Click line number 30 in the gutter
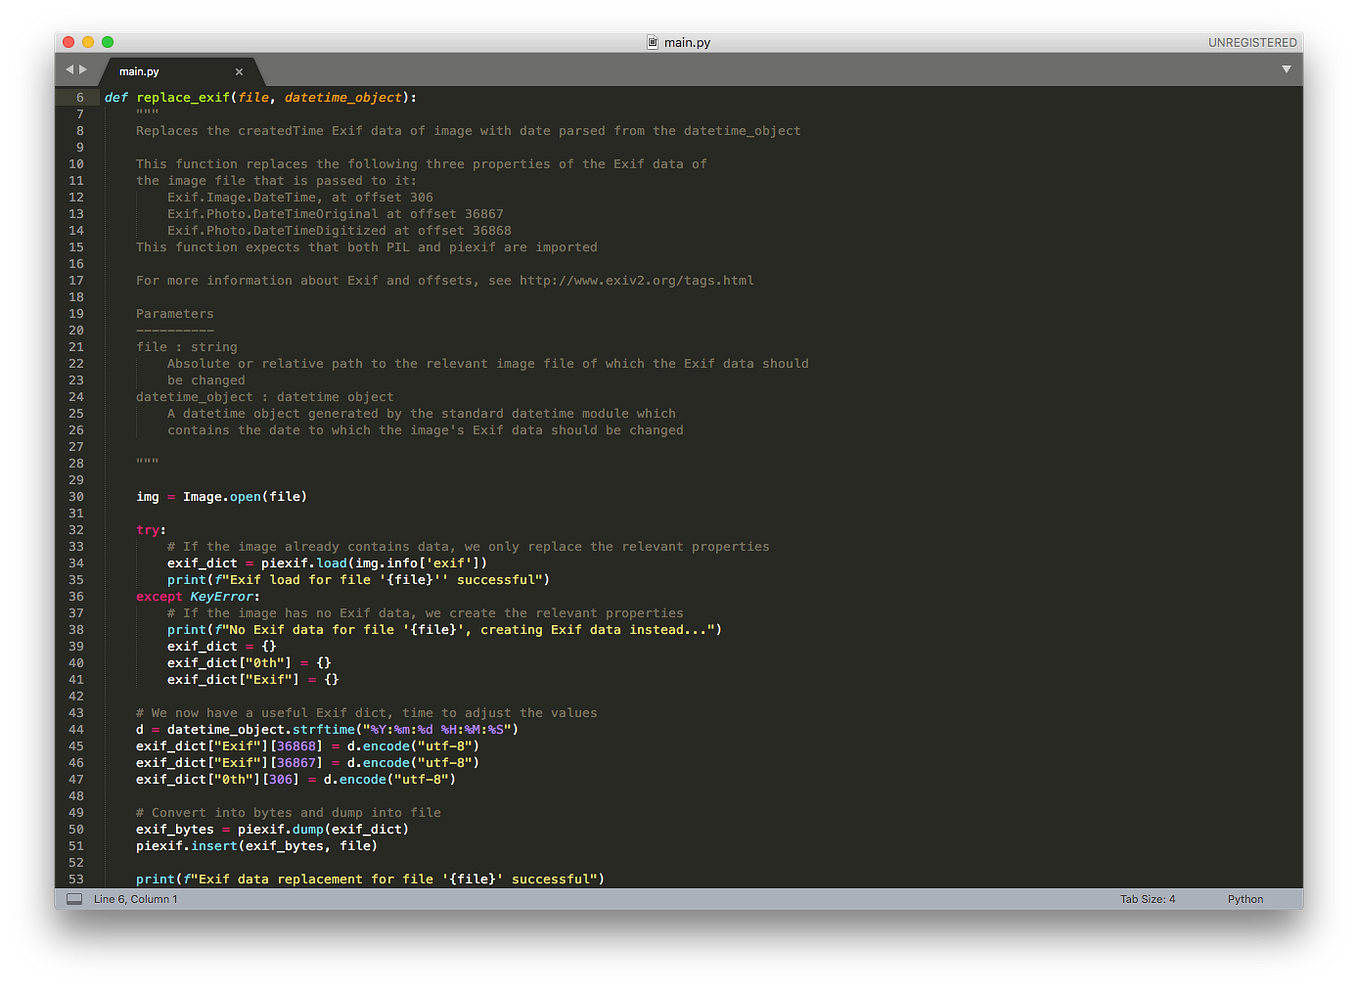Viewport: 1358px width, 988px height. 77,496
